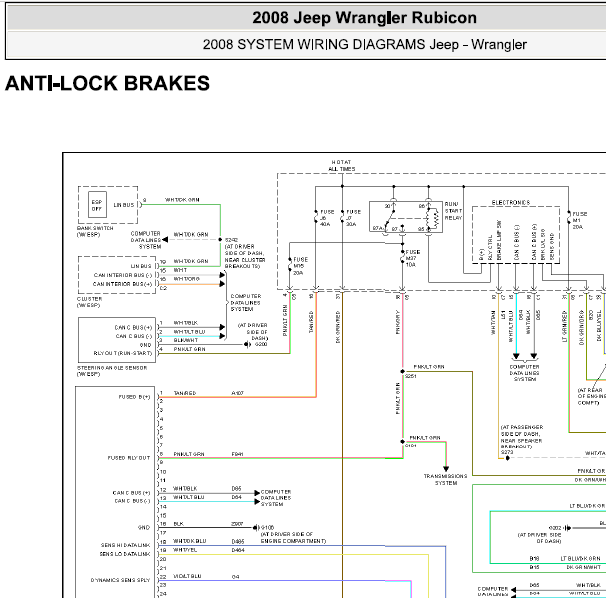Click the 'G105' ground label

pos(267,527)
